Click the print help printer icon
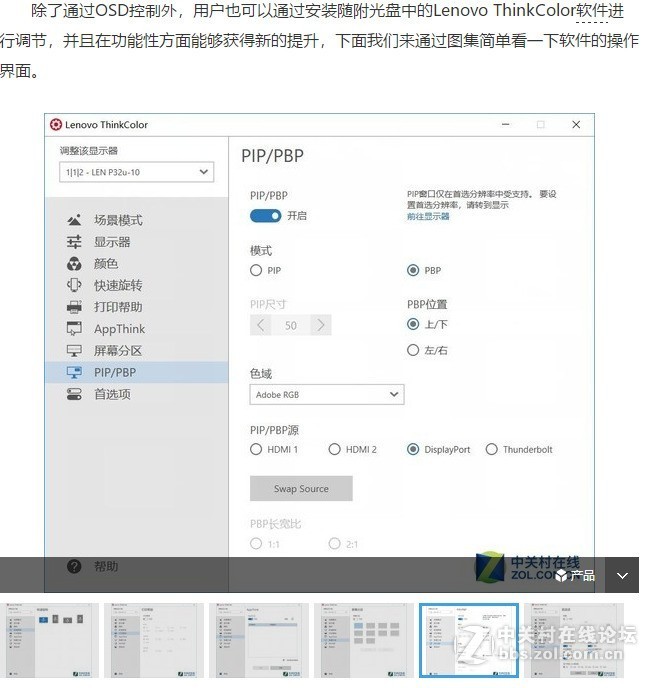 (x=74, y=307)
